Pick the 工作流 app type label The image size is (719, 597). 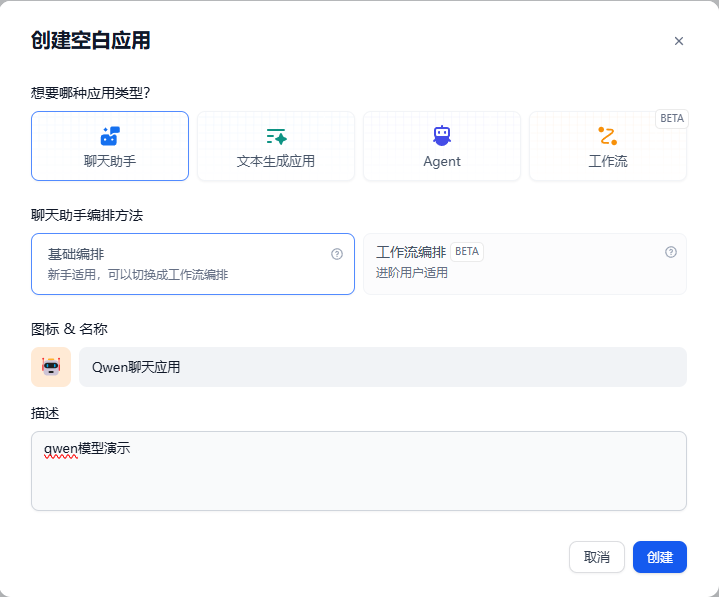coord(608,161)
